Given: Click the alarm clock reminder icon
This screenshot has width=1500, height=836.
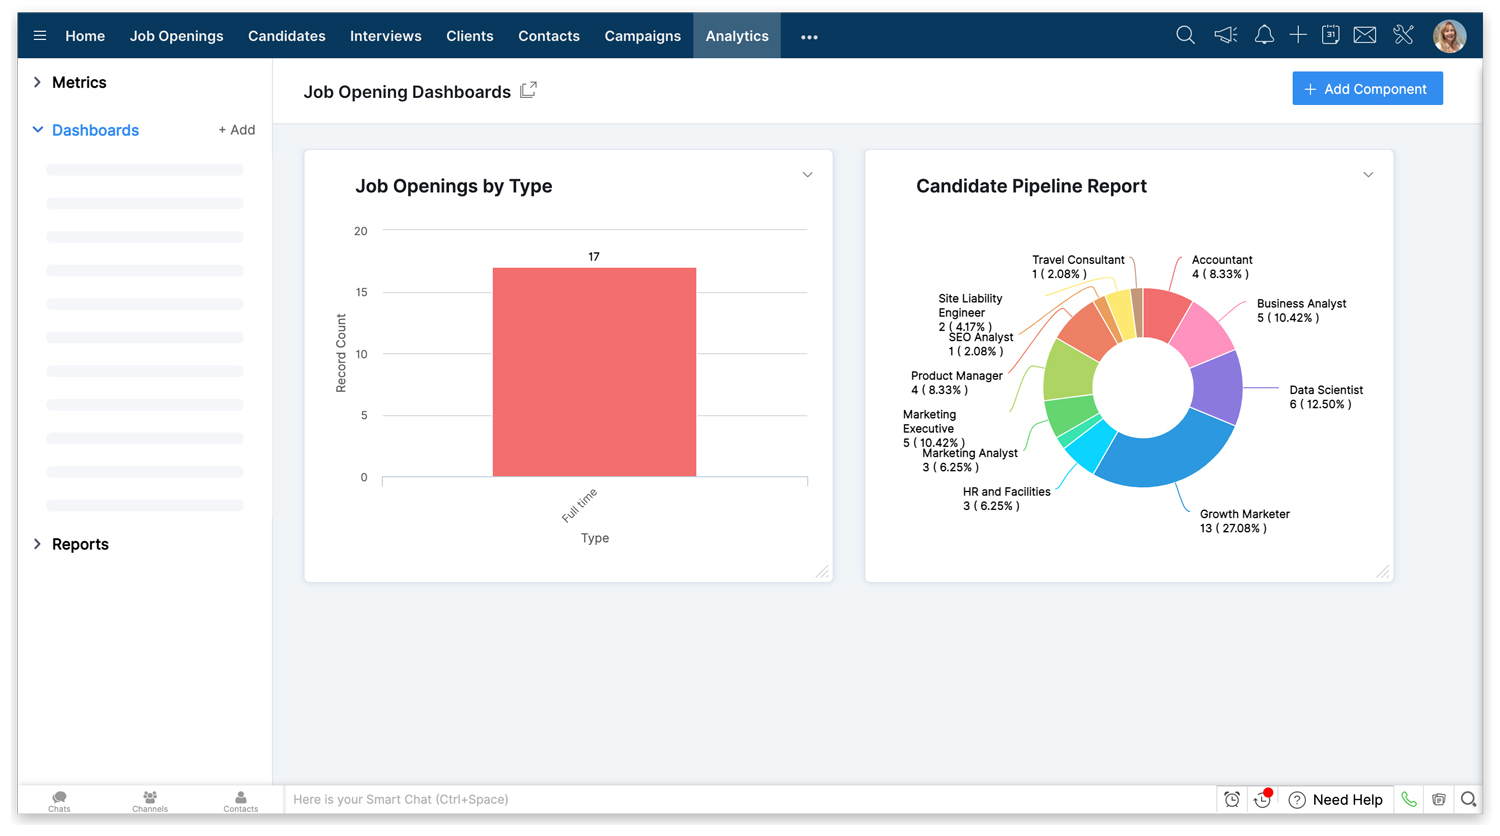Looking at the screenshot, I should coord(1232,799).
